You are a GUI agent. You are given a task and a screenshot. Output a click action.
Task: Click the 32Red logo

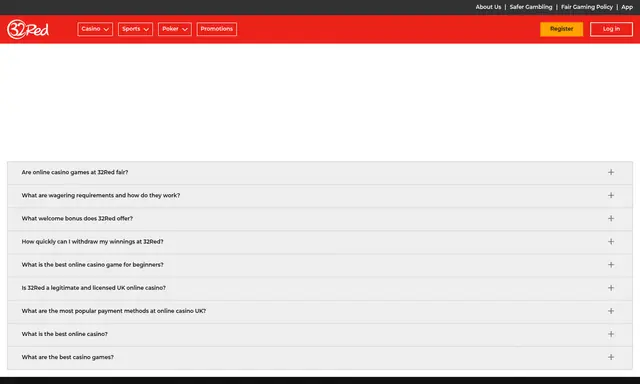[x=28, y=29]
